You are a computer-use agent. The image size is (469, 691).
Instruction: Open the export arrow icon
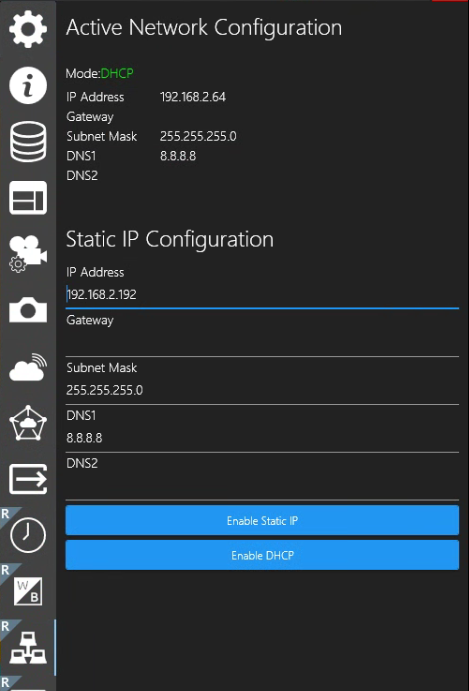pyautogui.click(x=28, y=479)
